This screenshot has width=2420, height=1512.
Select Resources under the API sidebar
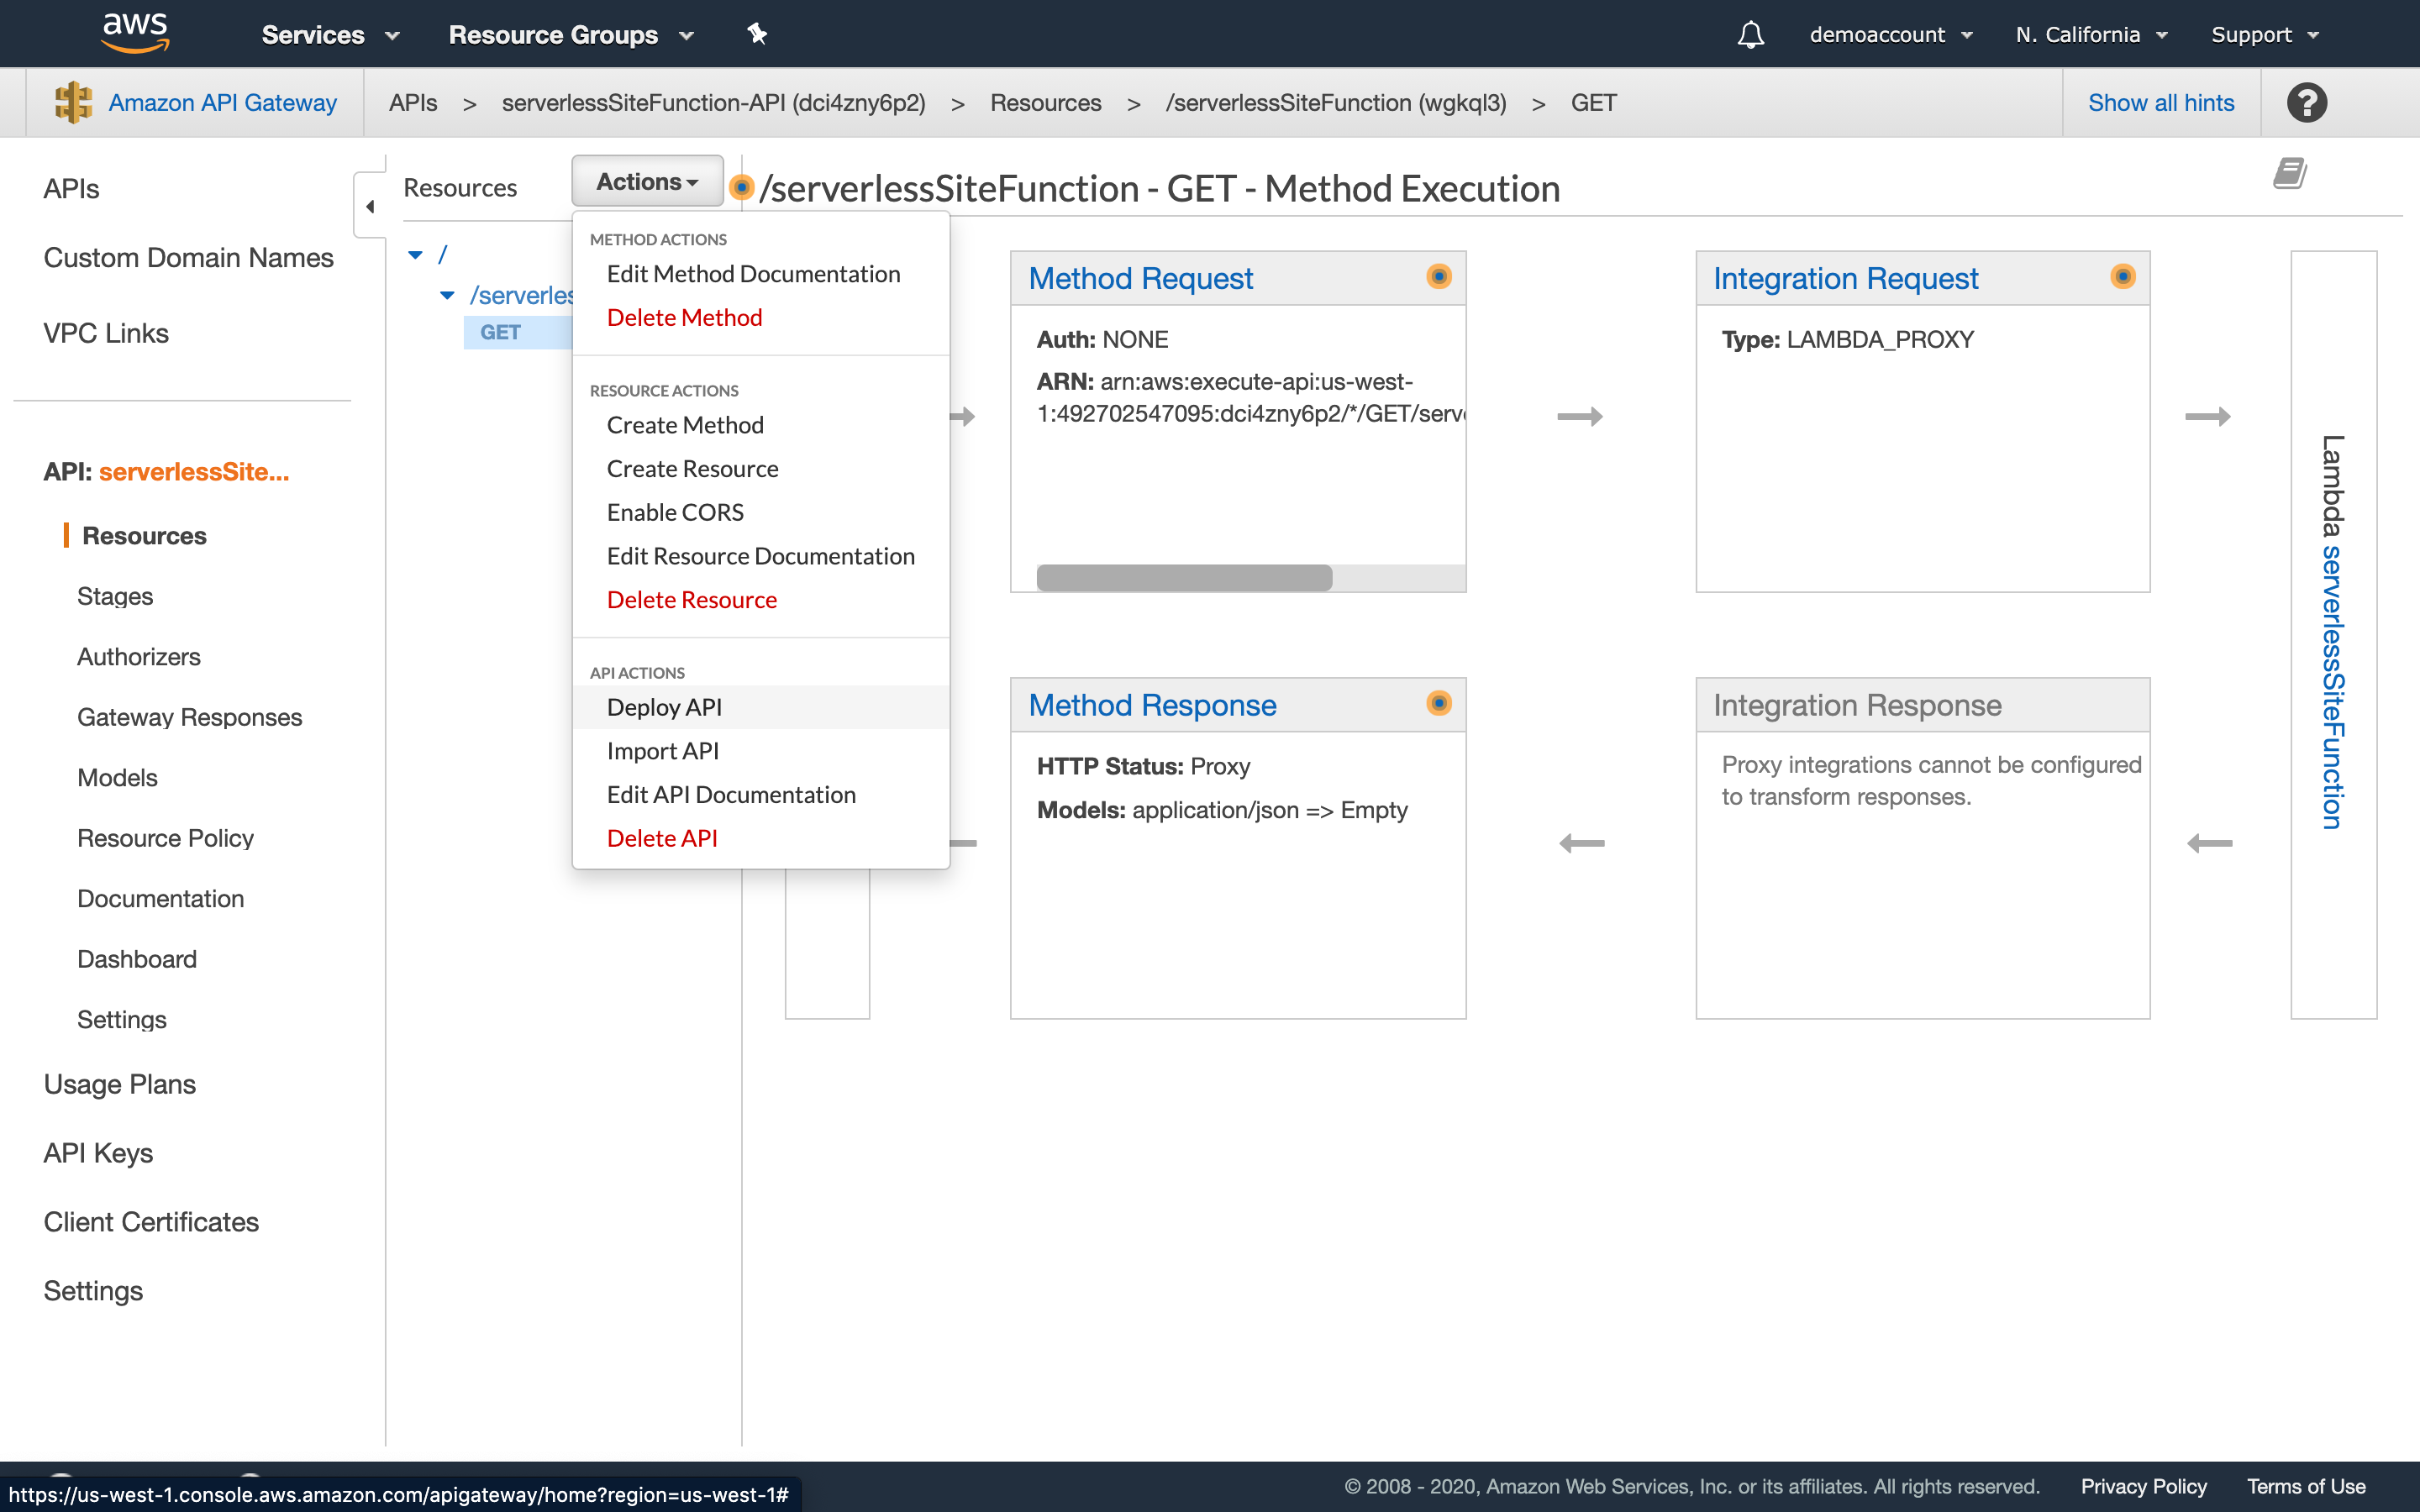[x=144, y=536]
